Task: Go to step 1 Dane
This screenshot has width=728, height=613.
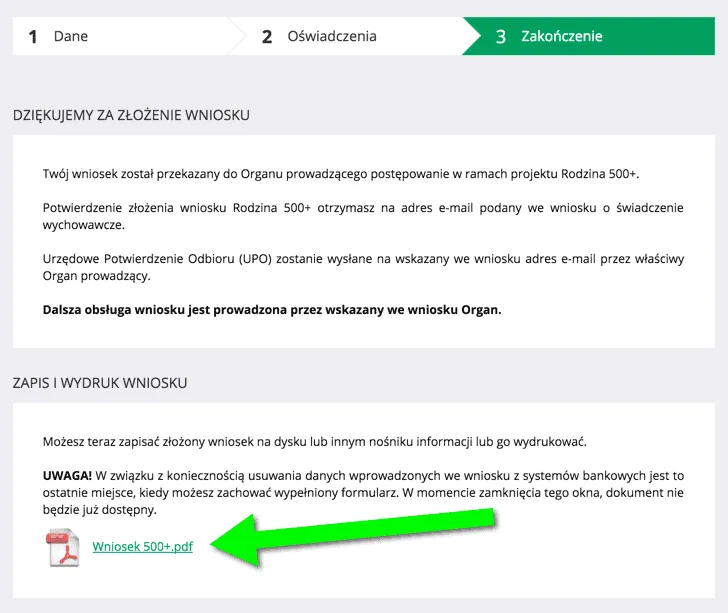Action: (122, 36)
